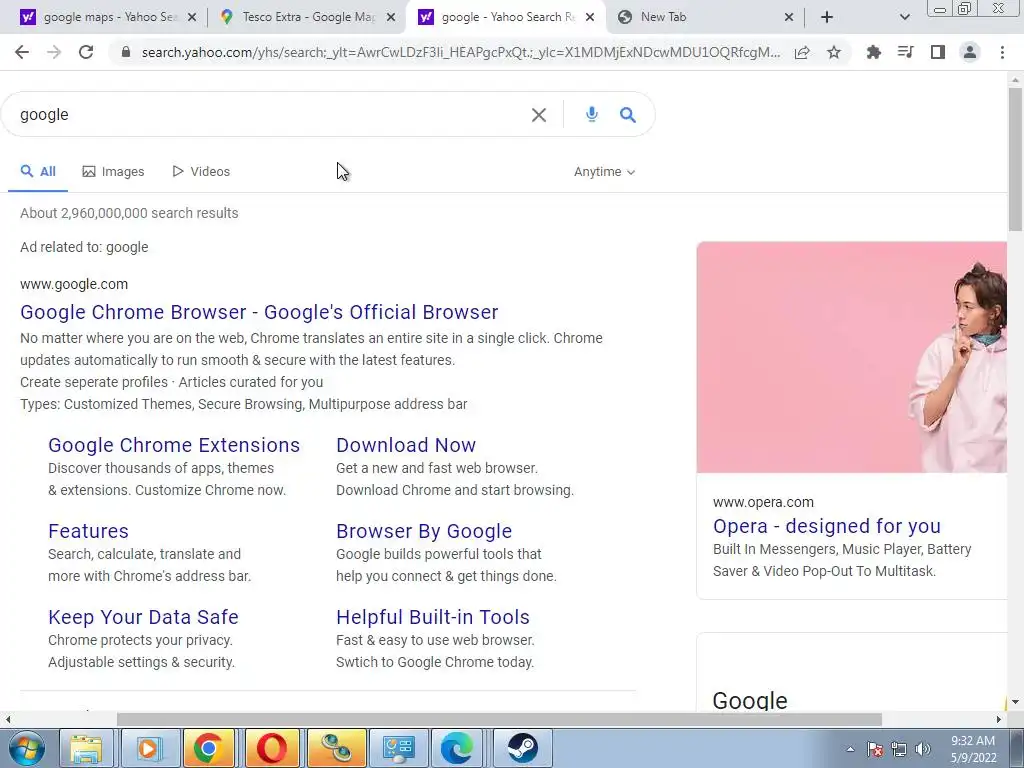Open Google Chrome Extensions link
This screenshot has height=768, width=1024.
point(174,445)
